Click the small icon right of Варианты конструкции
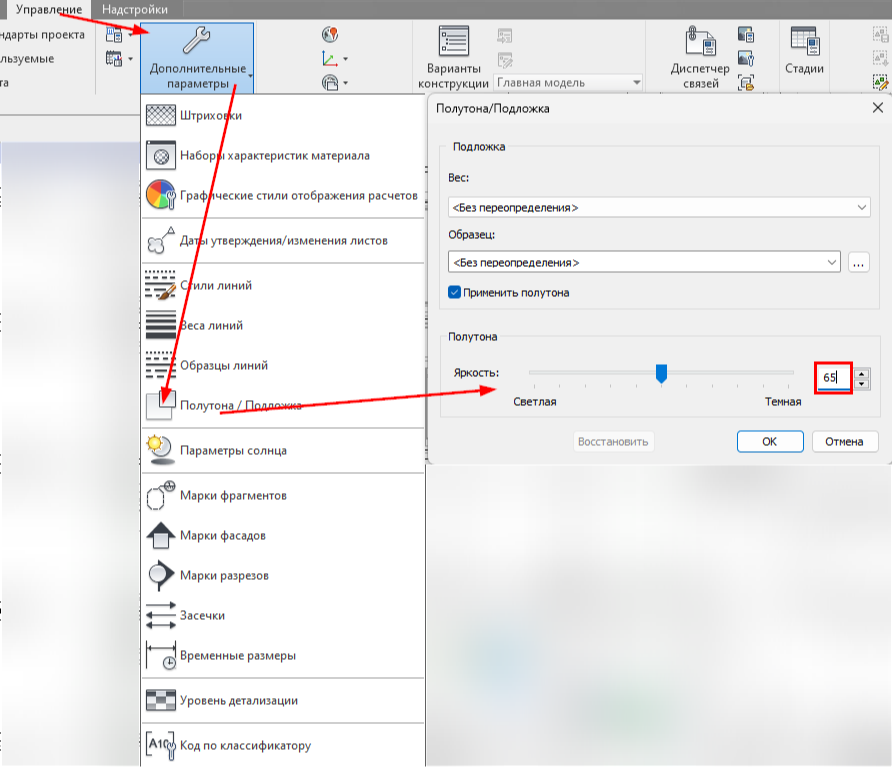This screenshot has height=767, width=892. (505, 36)
